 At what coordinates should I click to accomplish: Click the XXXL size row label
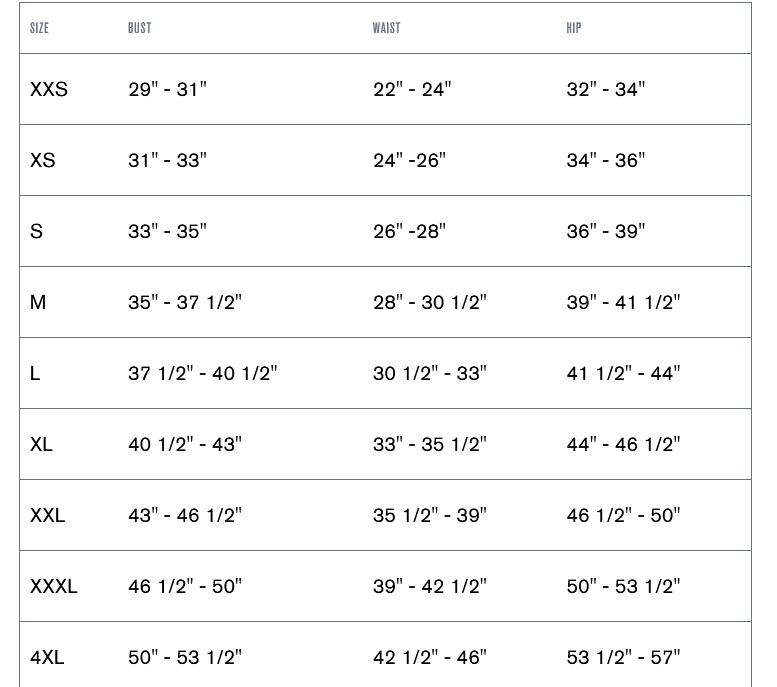click(x=54, y=586)
